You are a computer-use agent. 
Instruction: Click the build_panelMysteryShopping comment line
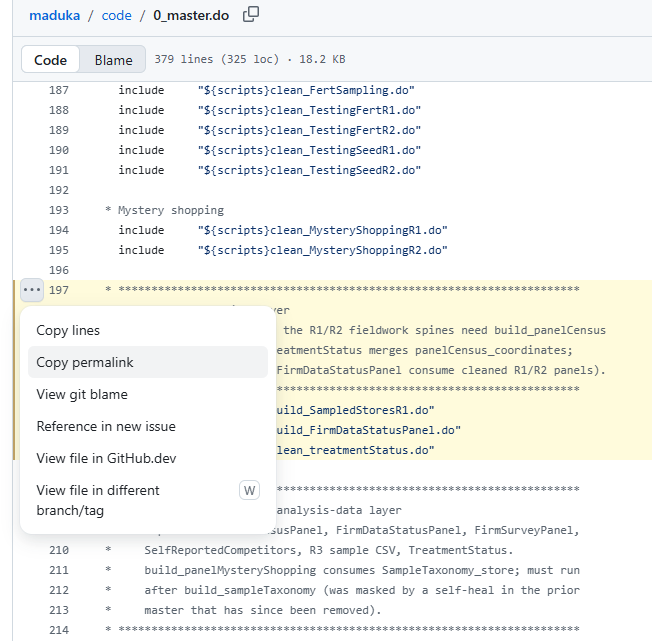(362, 570)
